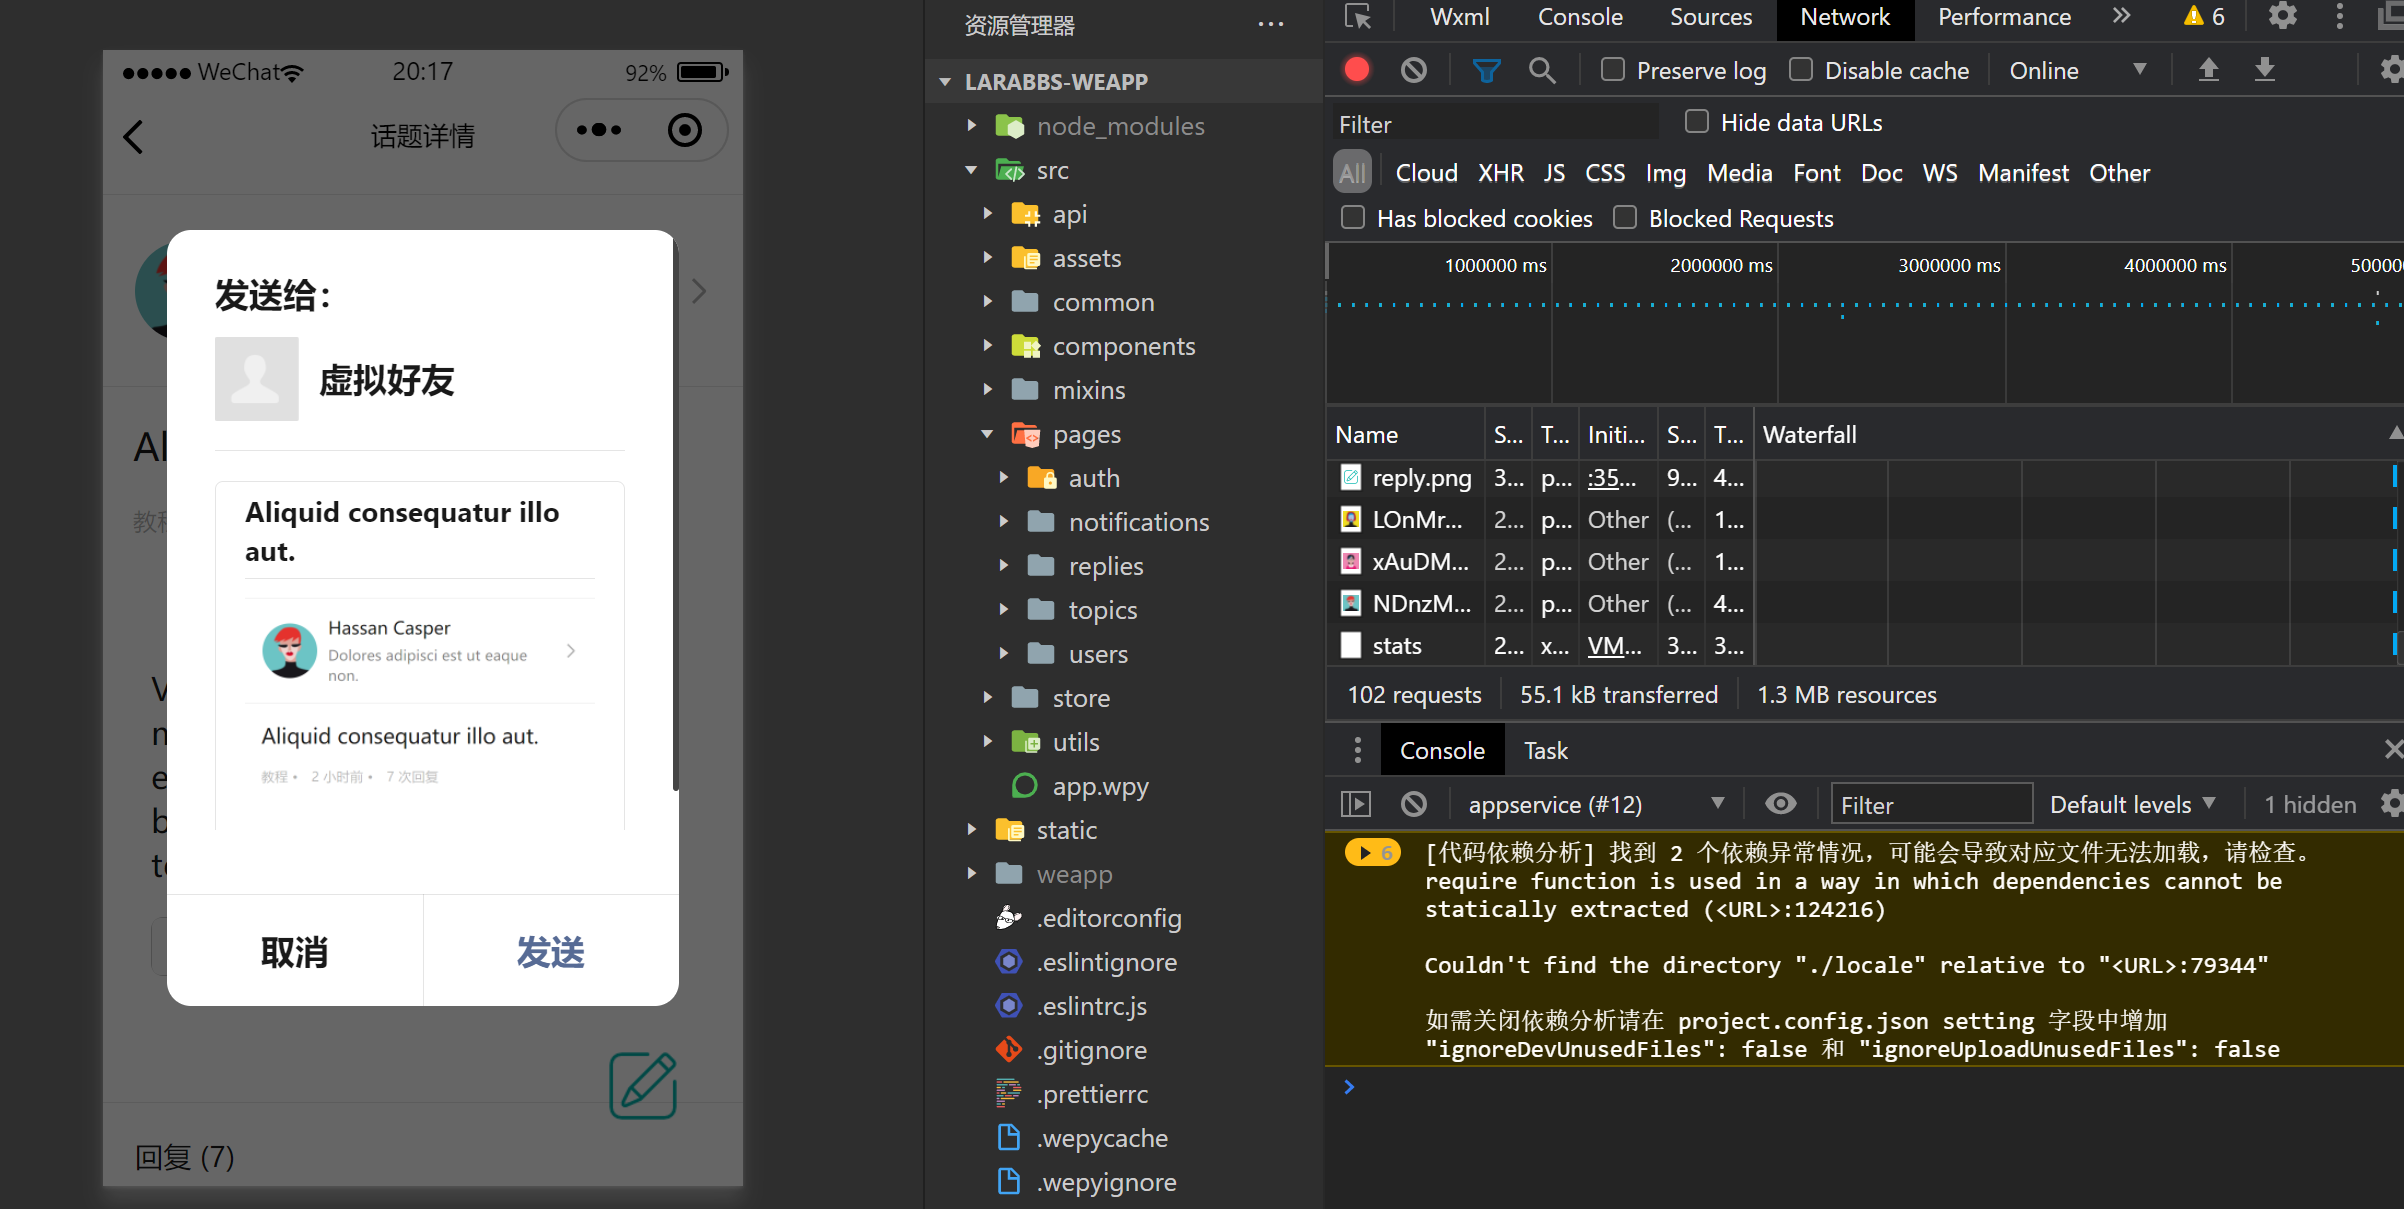The image size is (2404, 1209).
Task: Clear the network log
Action: (x=1413, y=70)
